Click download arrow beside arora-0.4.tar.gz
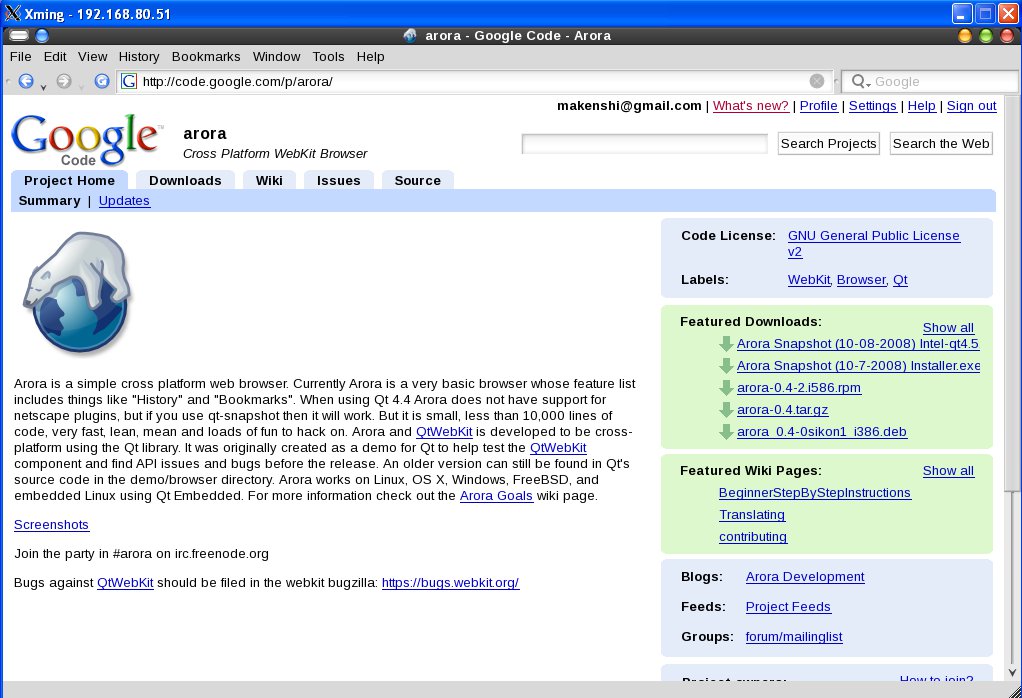This screenshot has width=1022, height=698. (726, 410)
